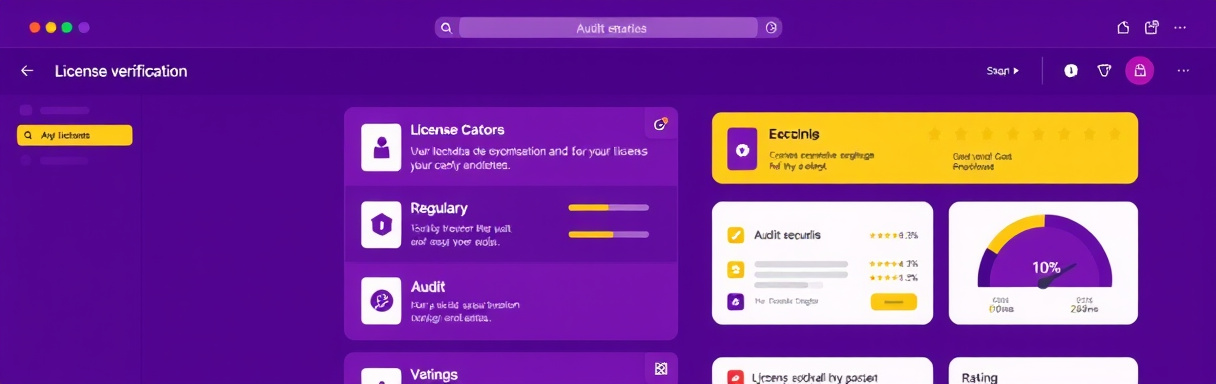Click the first star on the yellow banner
Image resolution: width=1216 pixels, height=384 pixels.
(x=934, y=133)
